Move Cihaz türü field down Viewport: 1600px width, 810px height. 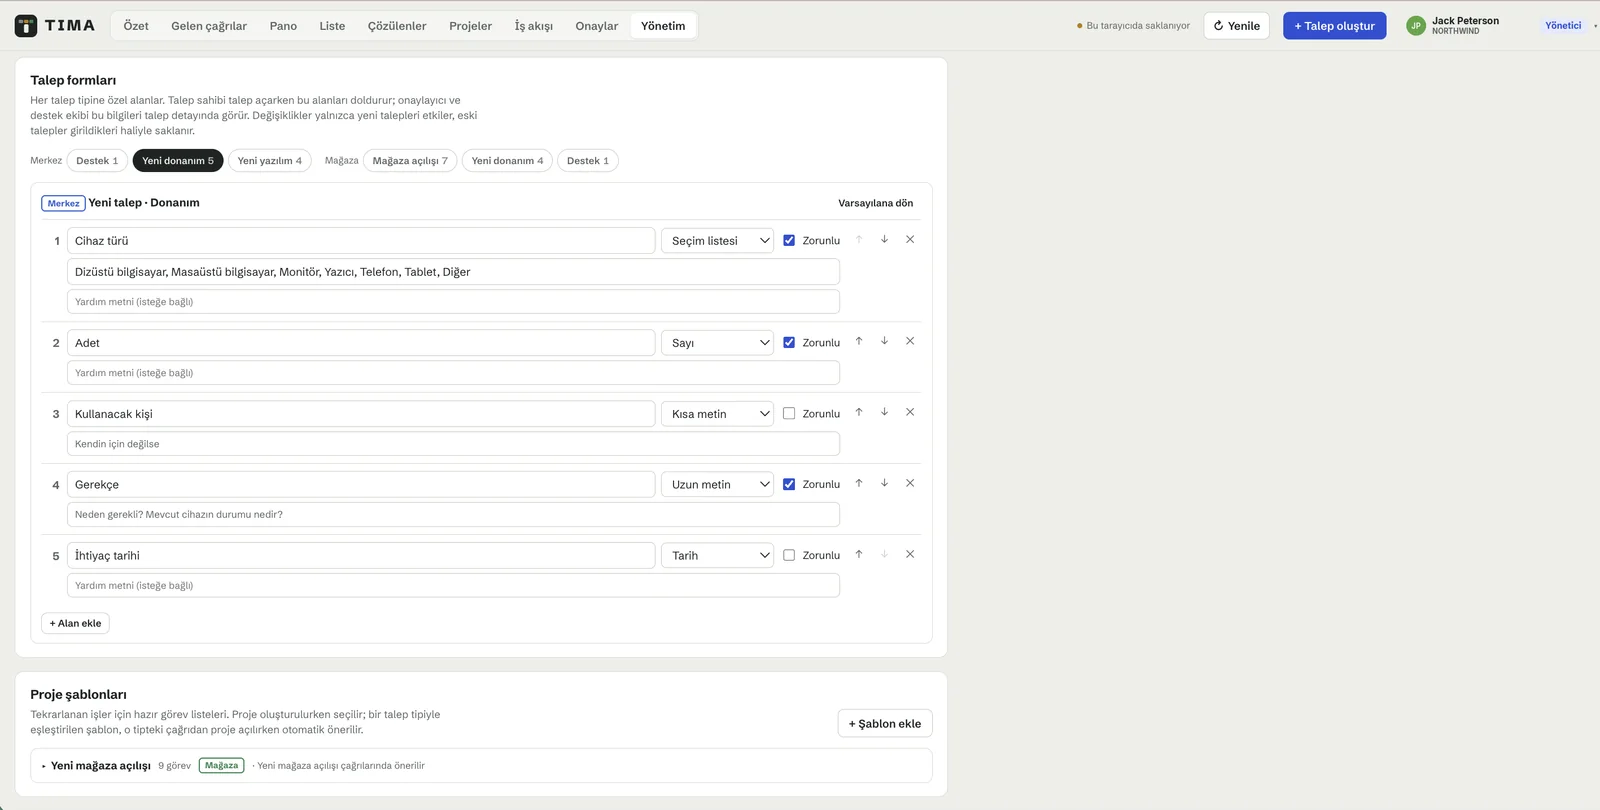pyautogui.click(x=884, y=240)
